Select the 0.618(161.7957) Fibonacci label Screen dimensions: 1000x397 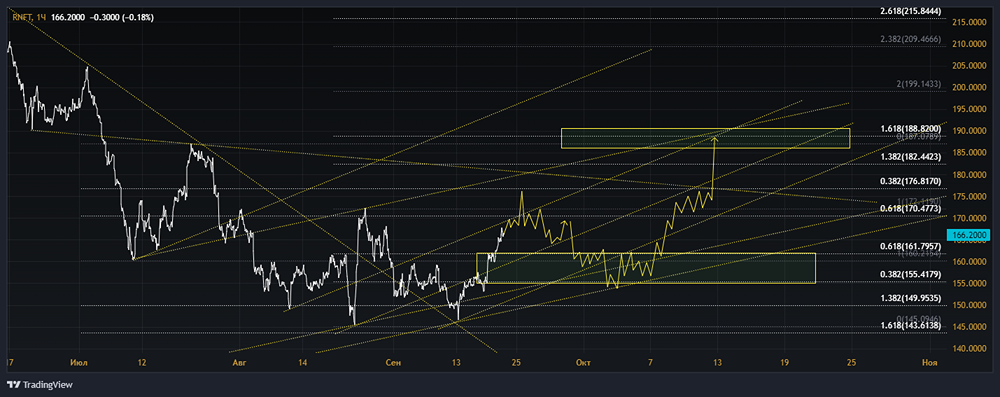(910, 246)
